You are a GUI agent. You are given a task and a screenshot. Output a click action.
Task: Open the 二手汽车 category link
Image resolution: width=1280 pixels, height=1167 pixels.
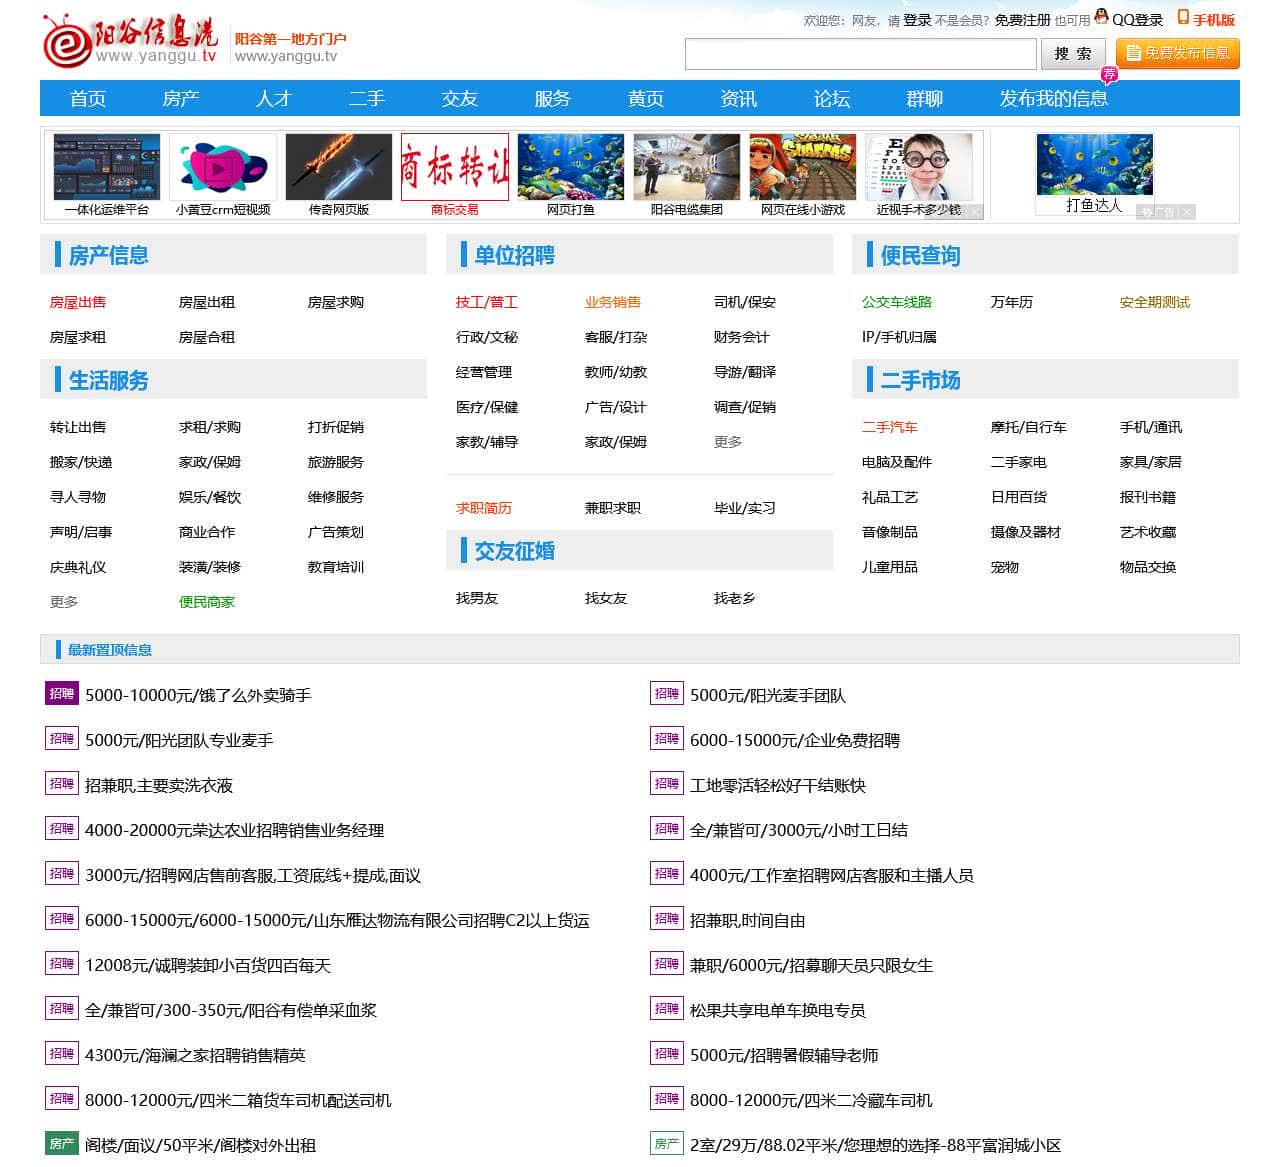coord(889,427)
